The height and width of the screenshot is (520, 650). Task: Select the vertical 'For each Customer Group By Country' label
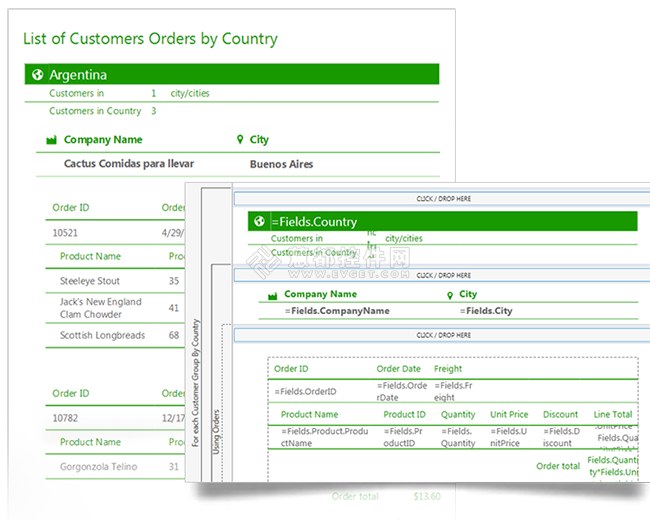[195, 382]
